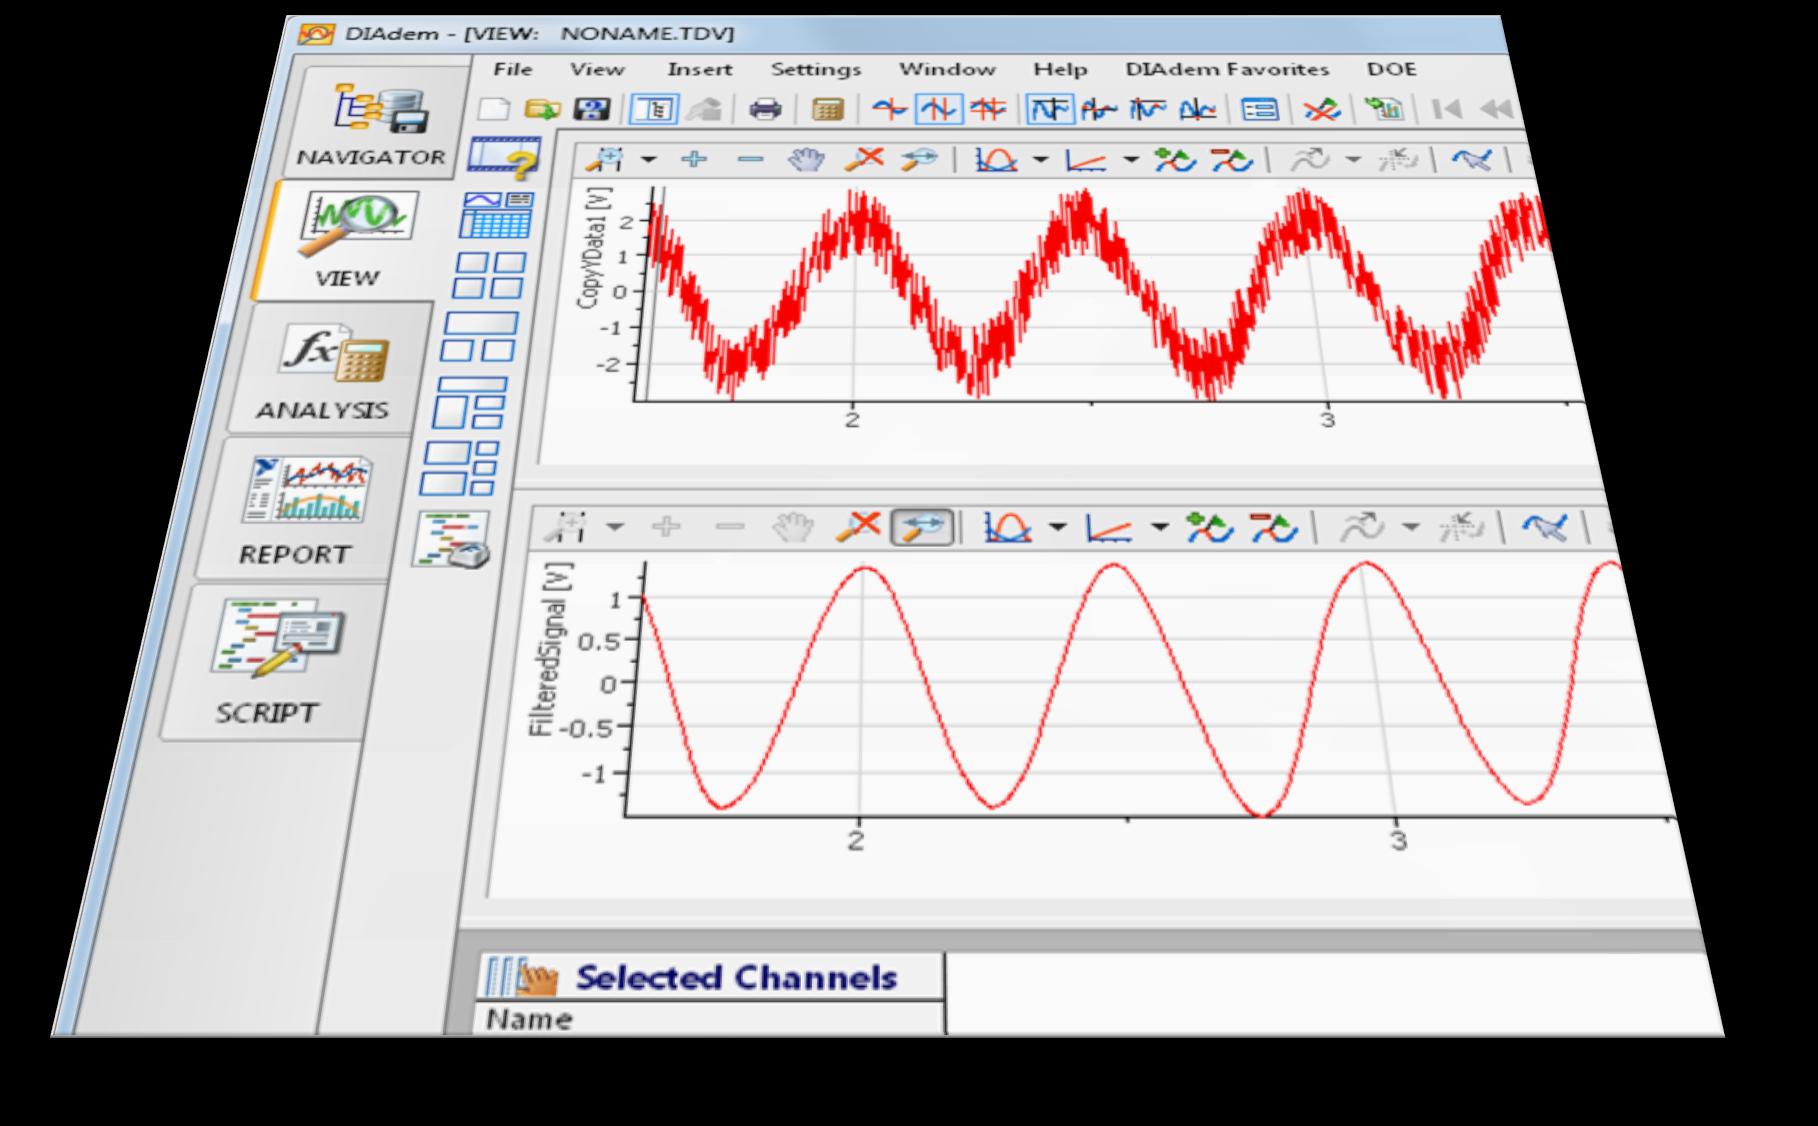The height and width of the screenshot is (1126, 1818).
Task: Click the curve display icon in upper graph
Action: click(x=996, y=159)
